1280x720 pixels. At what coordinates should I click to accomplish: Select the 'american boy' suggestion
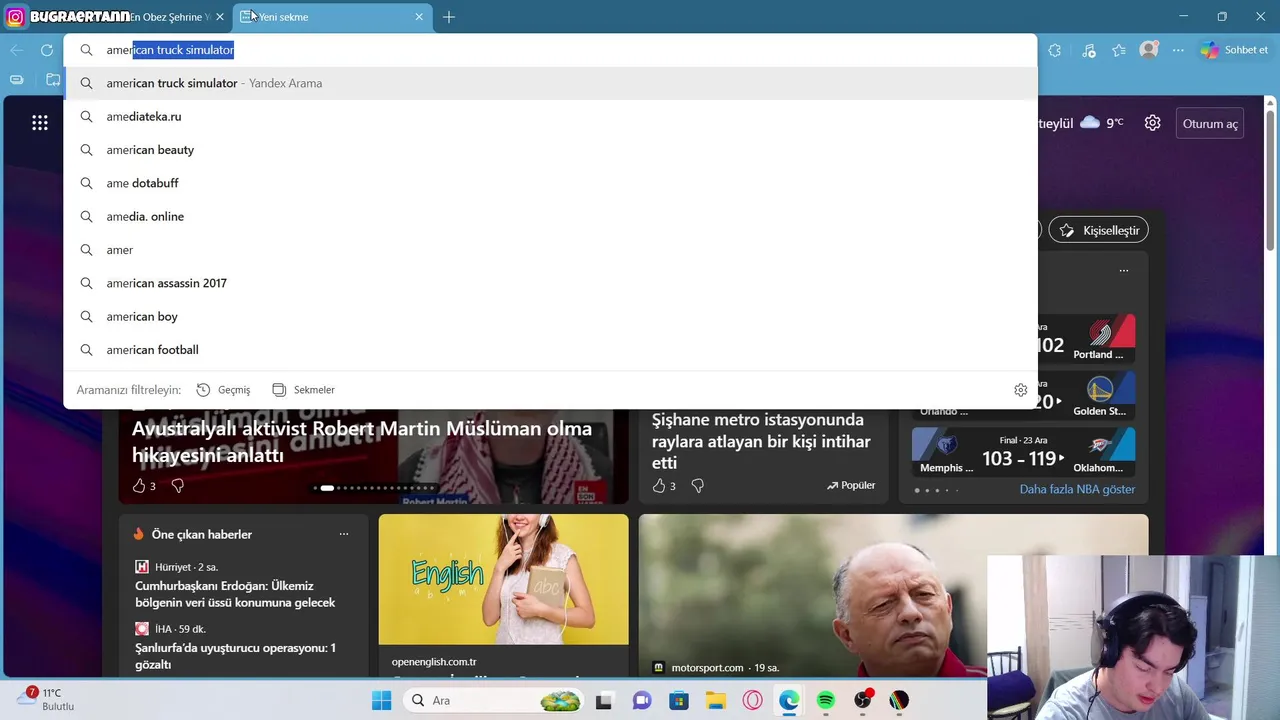550,316
